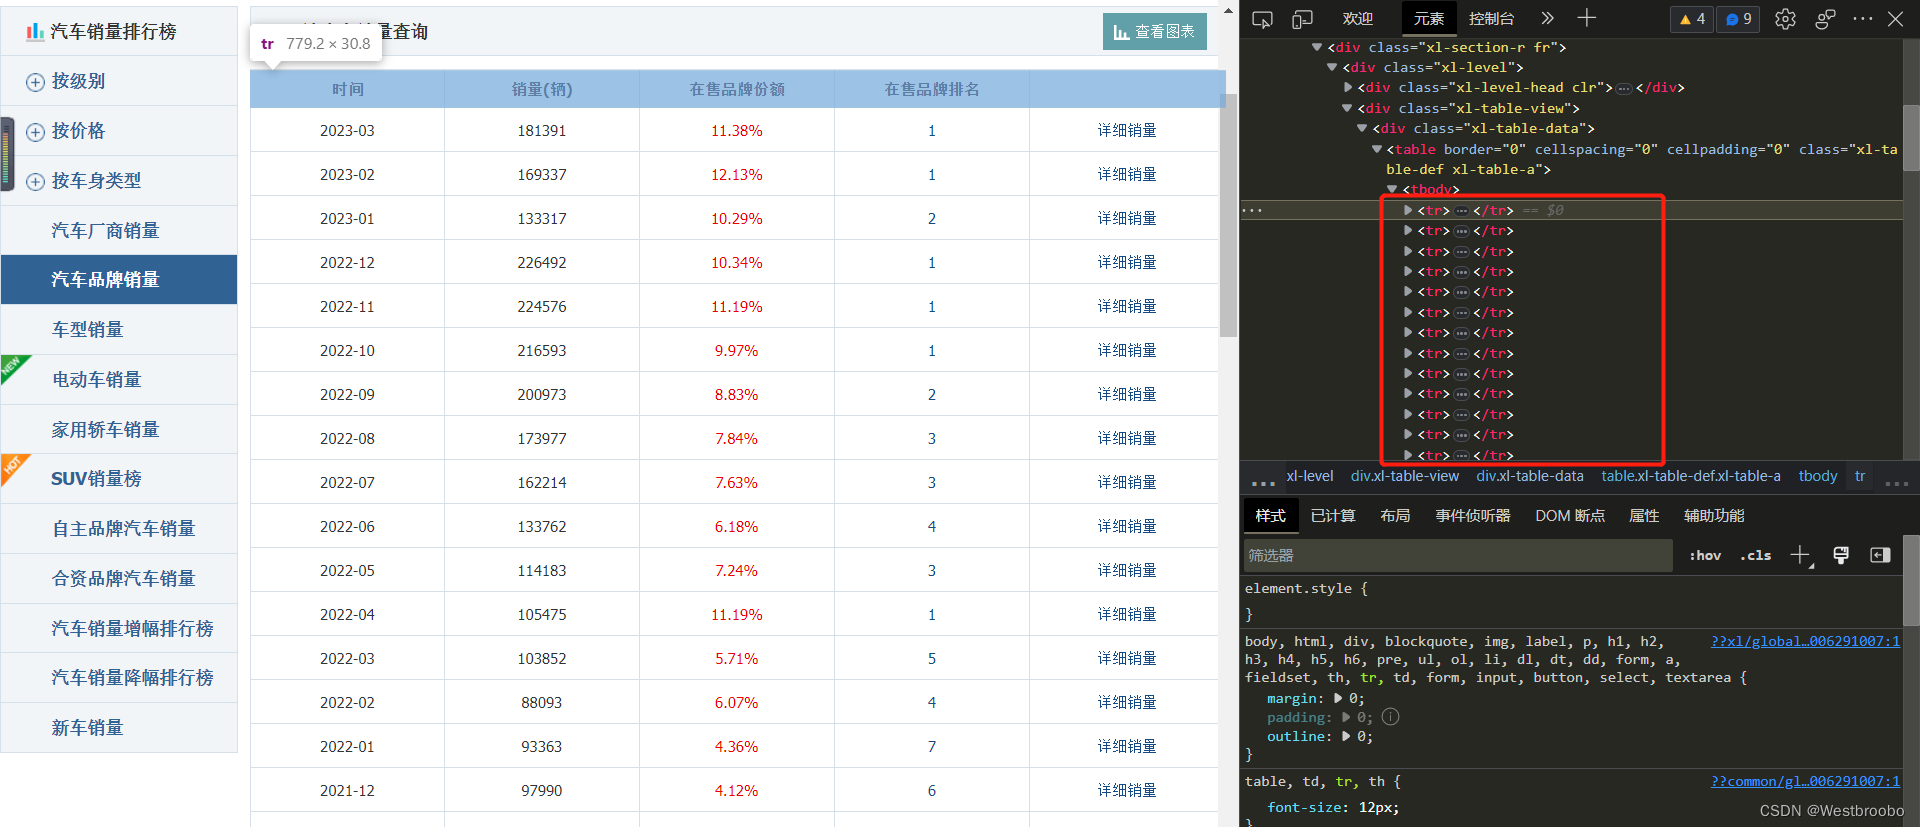Expand the 按级别 plus icon
The image size is (1920, 827).
[x=35, y=82]
